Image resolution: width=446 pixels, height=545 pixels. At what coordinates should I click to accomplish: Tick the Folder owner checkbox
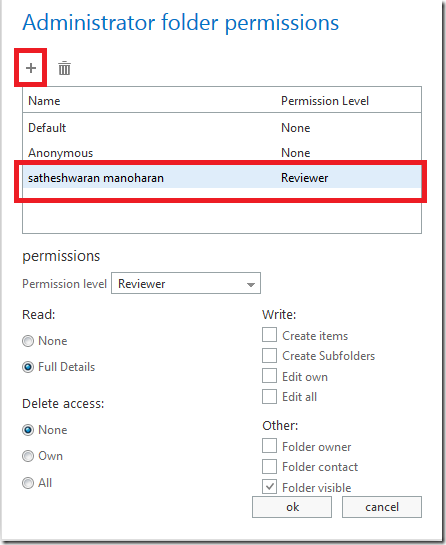[x=269, y=446]
